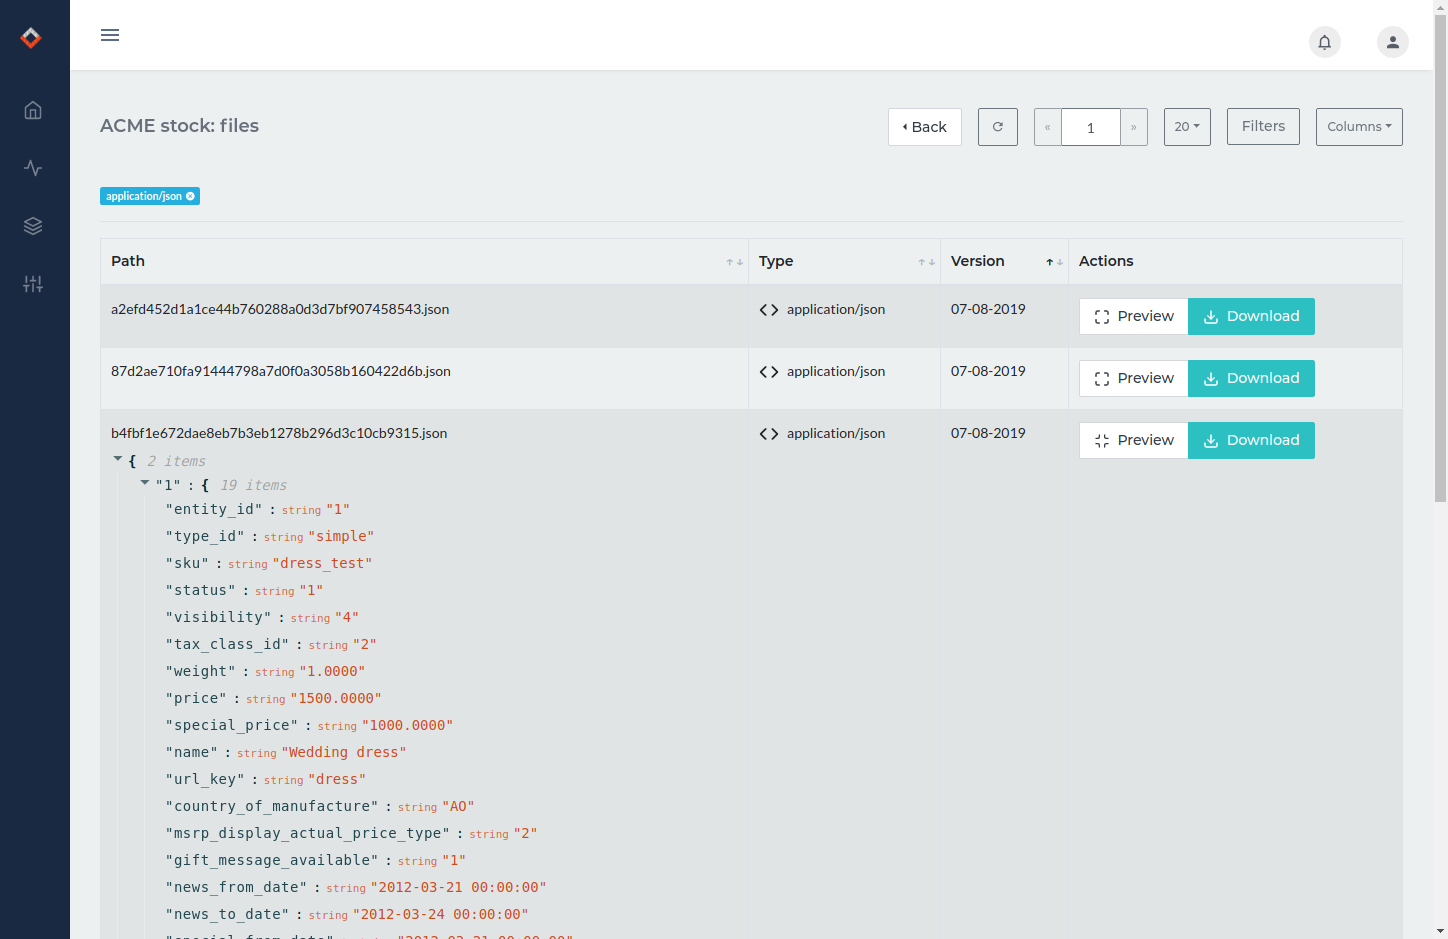Click the "type_id" value "simple"

pos(341,537)
